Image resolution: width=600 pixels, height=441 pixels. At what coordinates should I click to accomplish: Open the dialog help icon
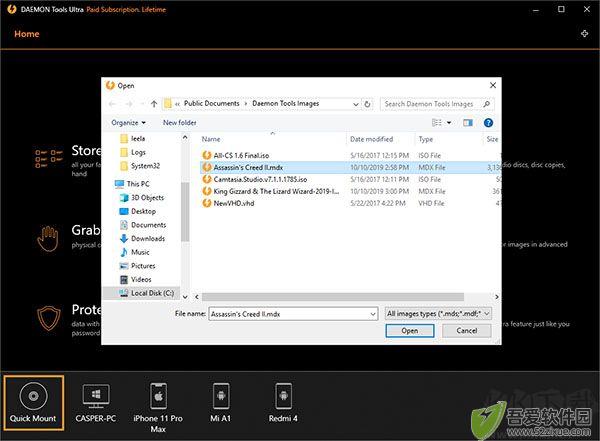point(488,122)
